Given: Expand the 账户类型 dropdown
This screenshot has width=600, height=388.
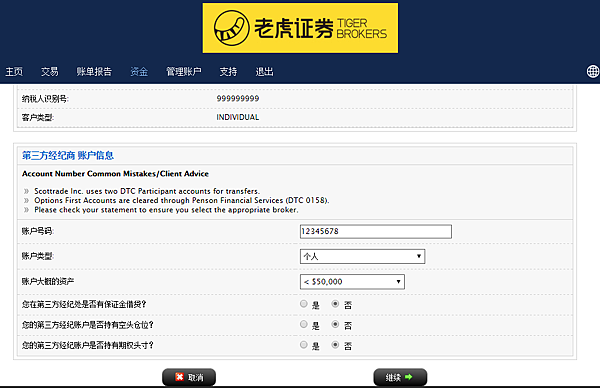Looking at the screenshot, I should [362, 256].
